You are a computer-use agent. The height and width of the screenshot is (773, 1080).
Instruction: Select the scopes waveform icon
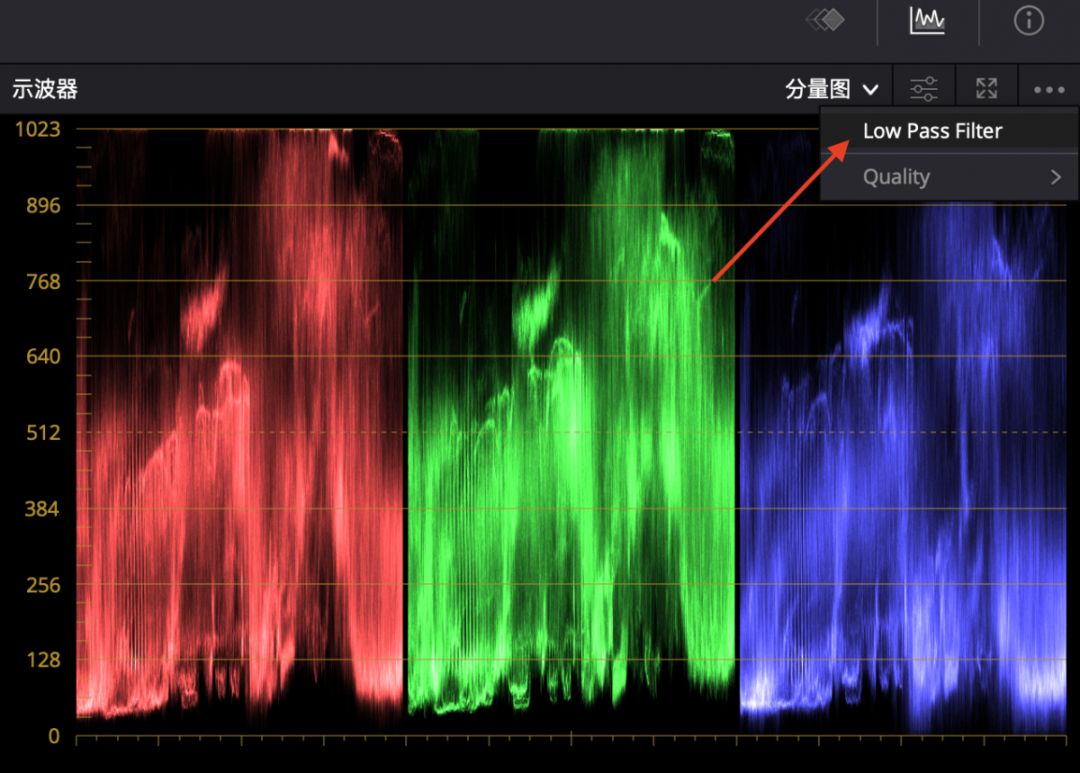click(x=927, y=20)
